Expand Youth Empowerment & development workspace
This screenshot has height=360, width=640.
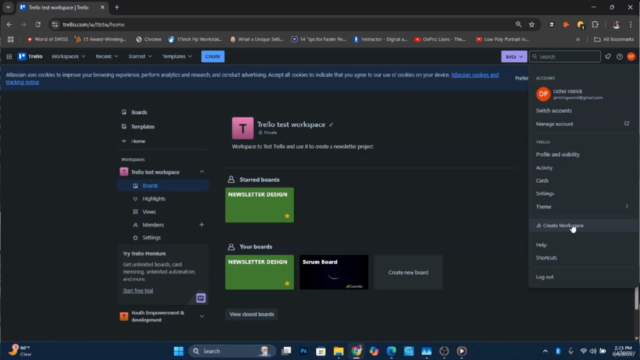[x=202, y=316]
